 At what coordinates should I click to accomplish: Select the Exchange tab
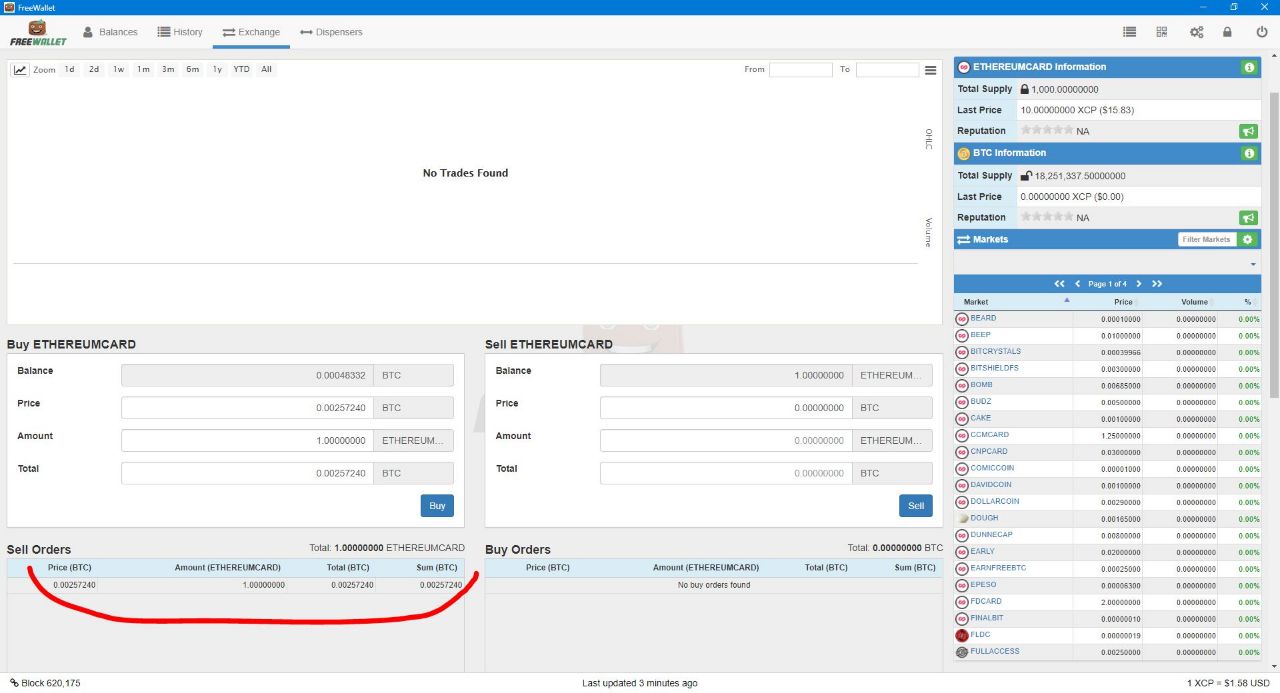pos(251,32)
